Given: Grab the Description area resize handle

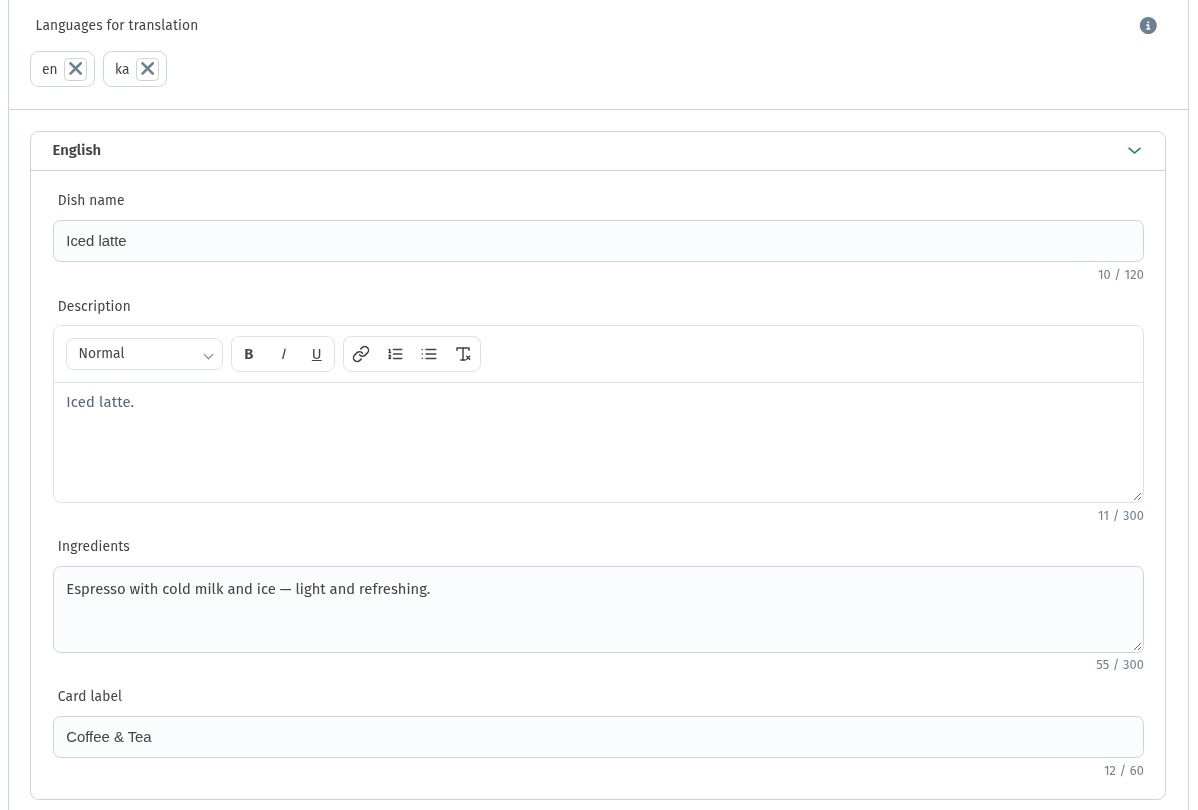Looking at the screenshot, I should [1137, 496].
